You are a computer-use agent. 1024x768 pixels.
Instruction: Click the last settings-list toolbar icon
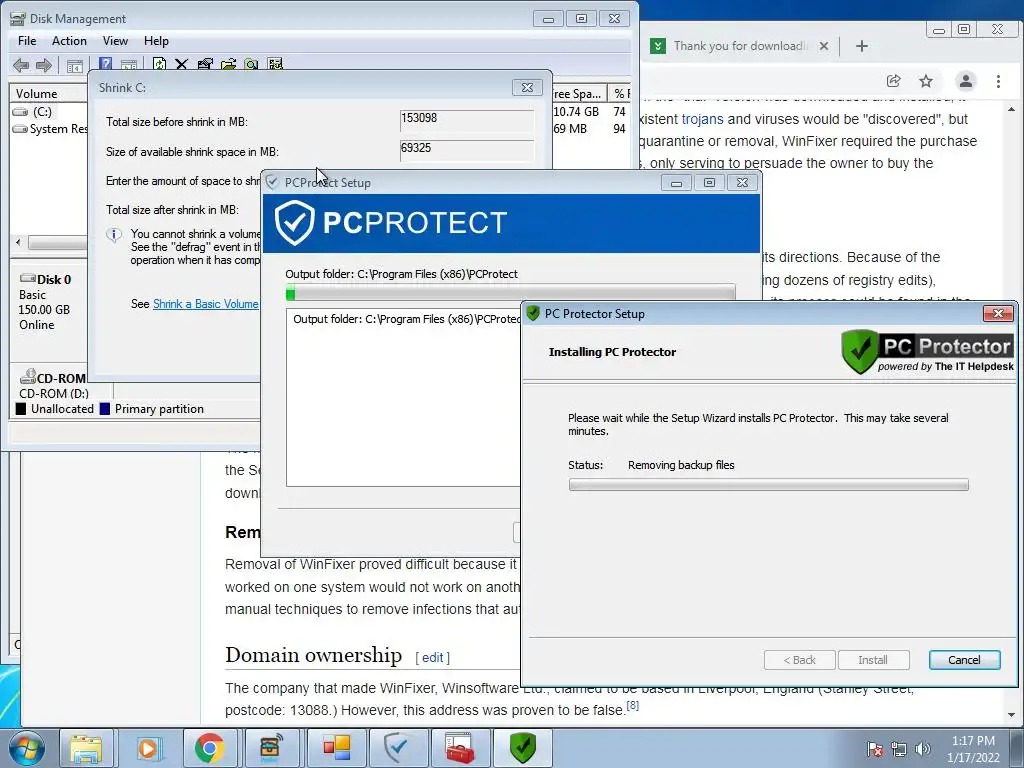[x=275, y=64]
